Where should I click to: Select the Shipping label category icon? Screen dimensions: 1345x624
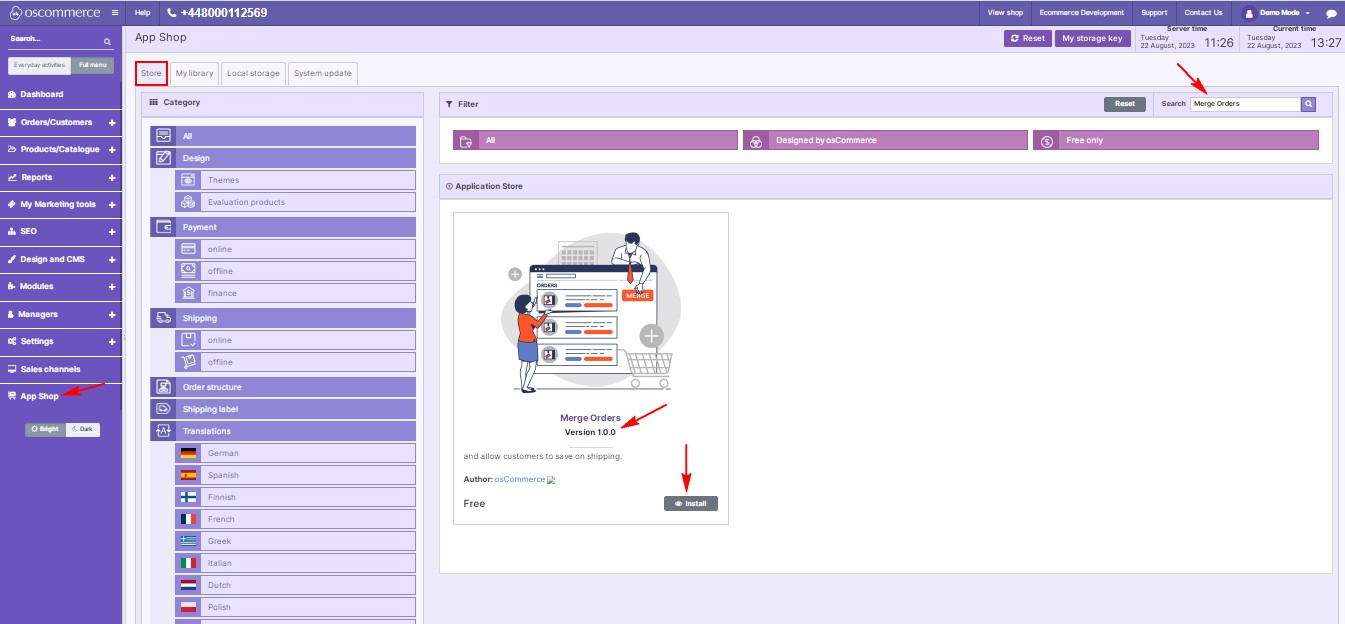tap(163, 409)
